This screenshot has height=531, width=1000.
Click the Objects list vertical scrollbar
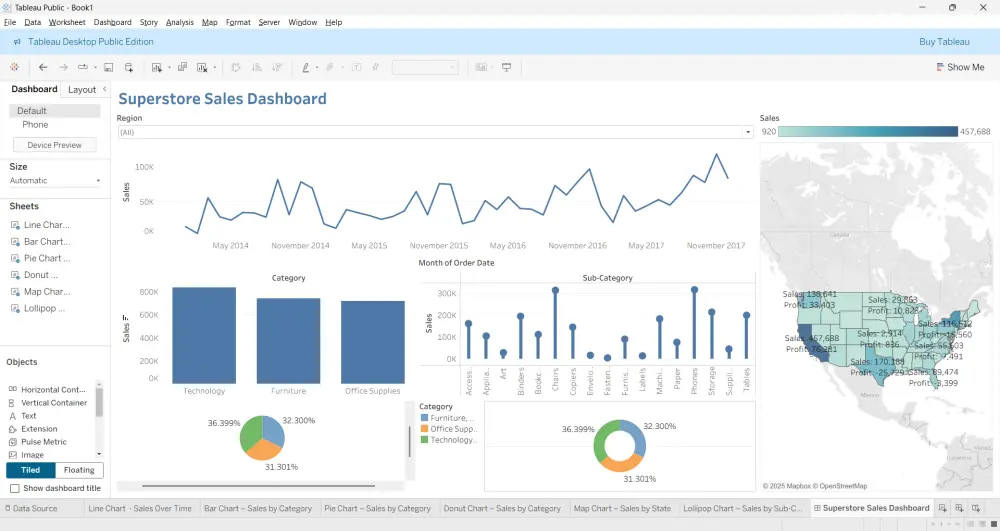[99, 402]
